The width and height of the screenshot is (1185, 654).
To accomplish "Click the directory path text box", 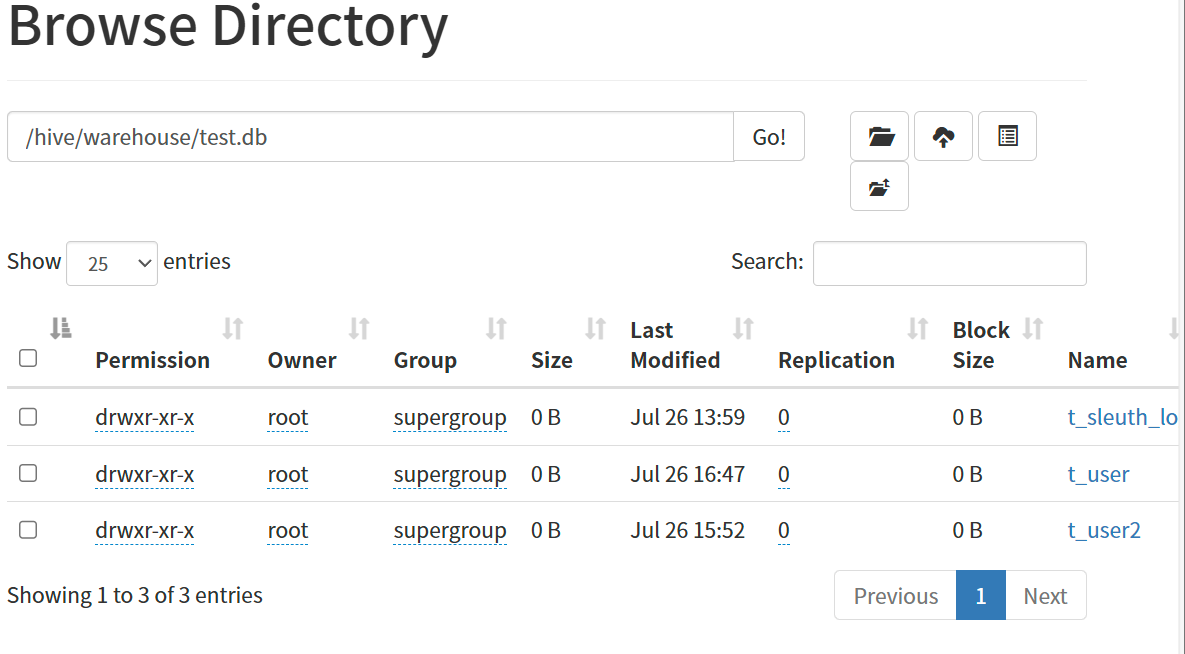I will click(370, 137).
